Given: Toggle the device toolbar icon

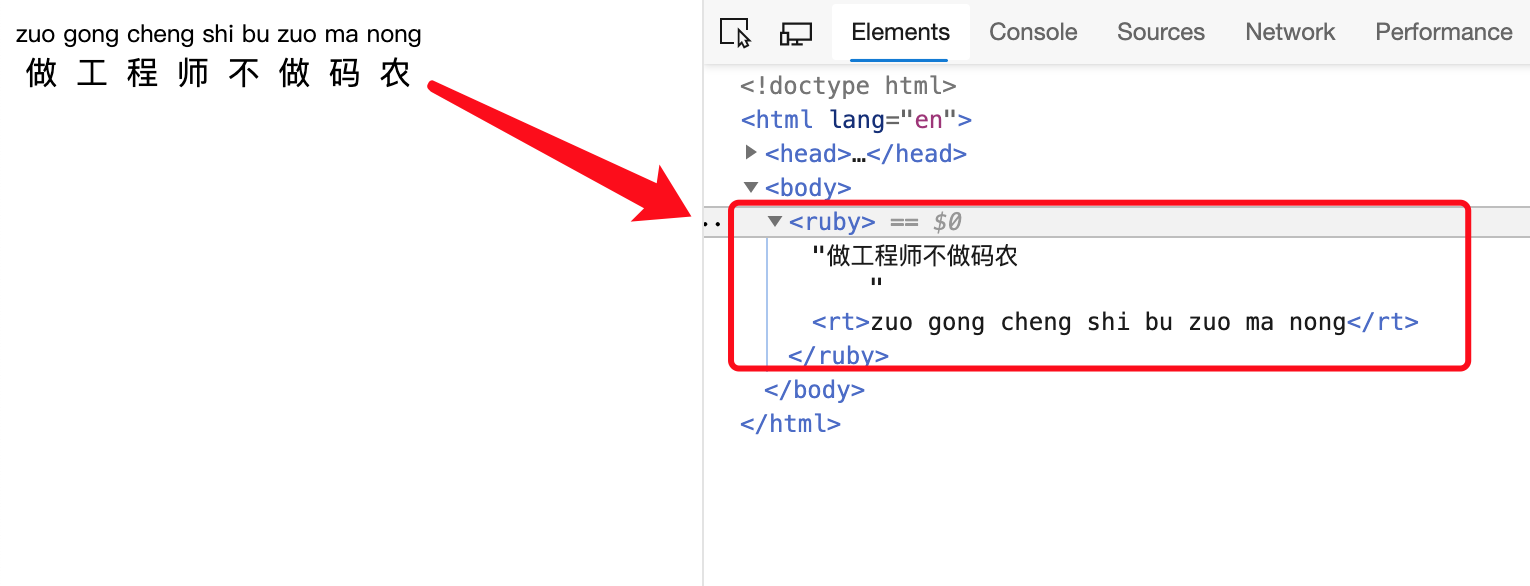Looking at the screenshot, I should point(796,33).
